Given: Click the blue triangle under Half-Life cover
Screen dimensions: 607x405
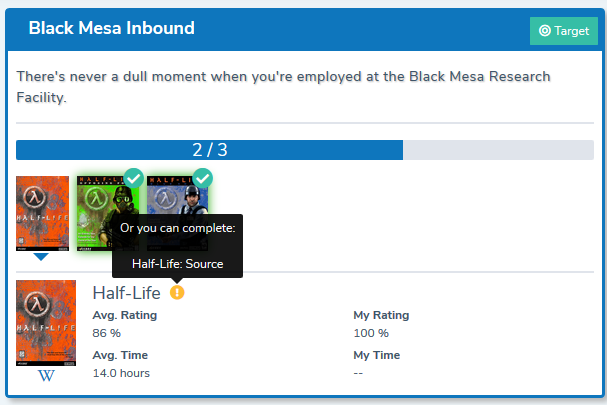Looking at the screenshot, I should [41, 257].
